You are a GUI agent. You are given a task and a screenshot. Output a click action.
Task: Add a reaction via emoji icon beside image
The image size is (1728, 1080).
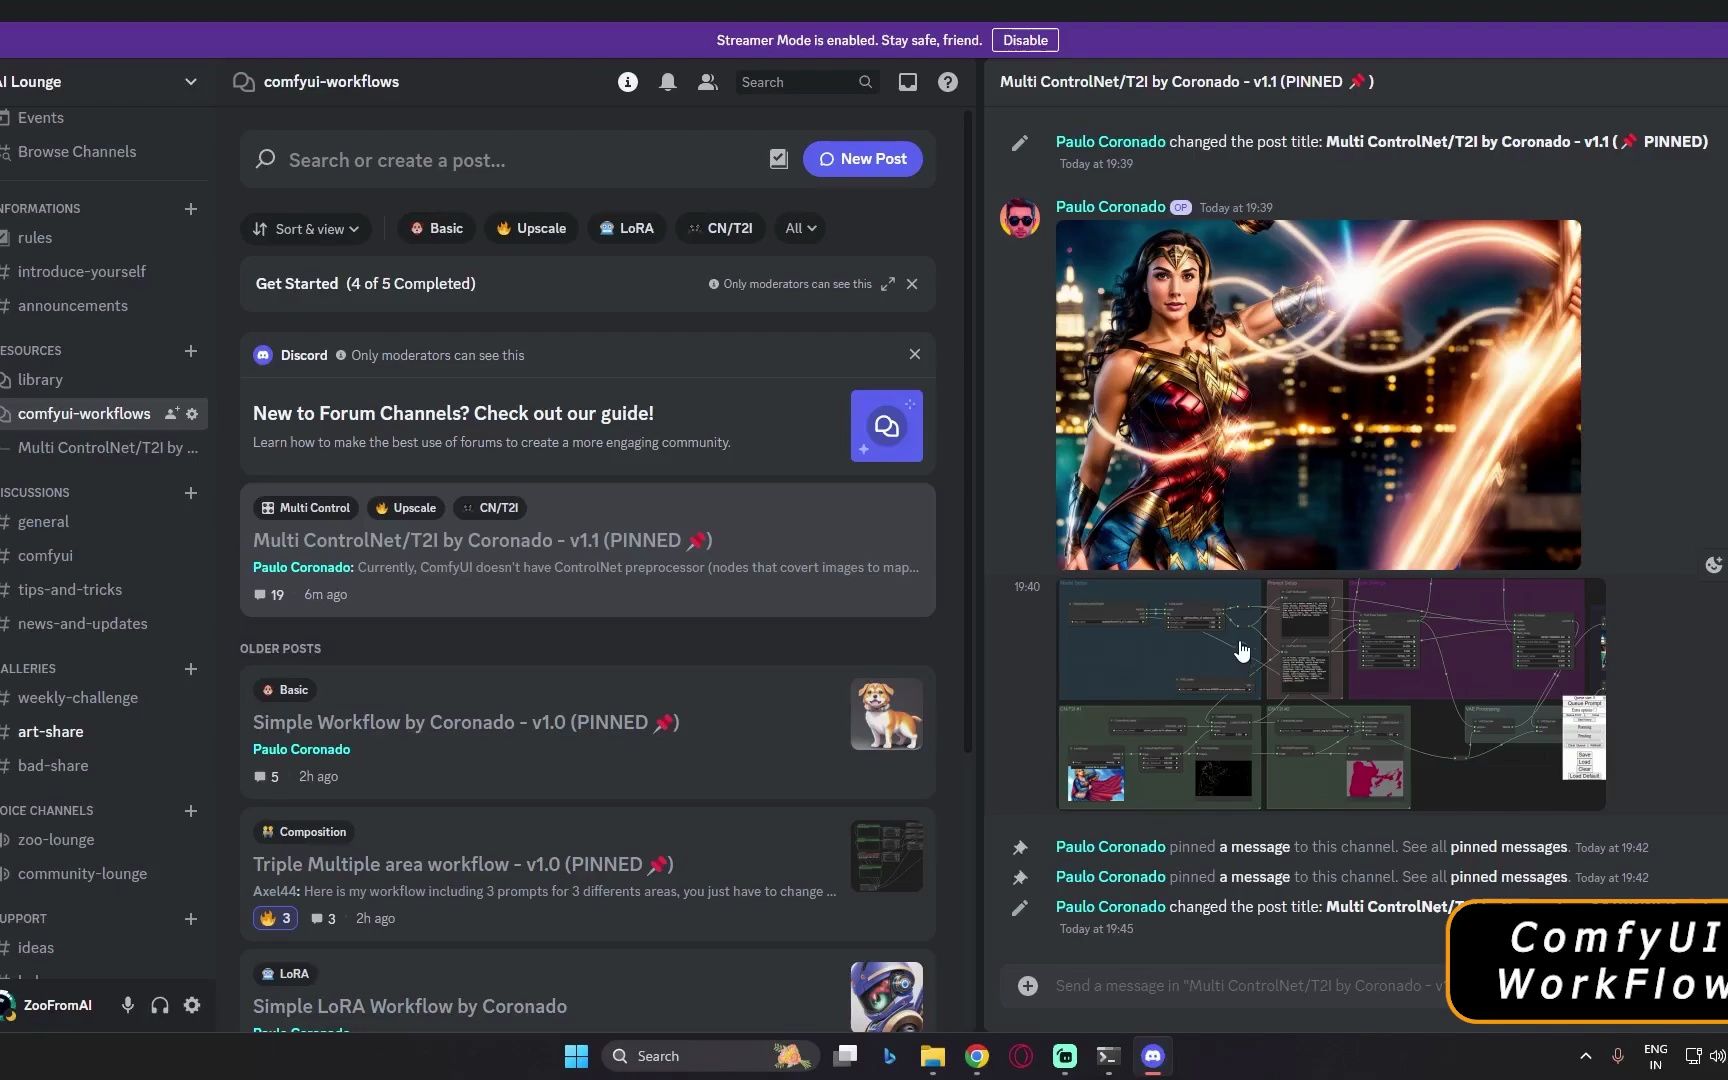click(x=1713, y=565)
